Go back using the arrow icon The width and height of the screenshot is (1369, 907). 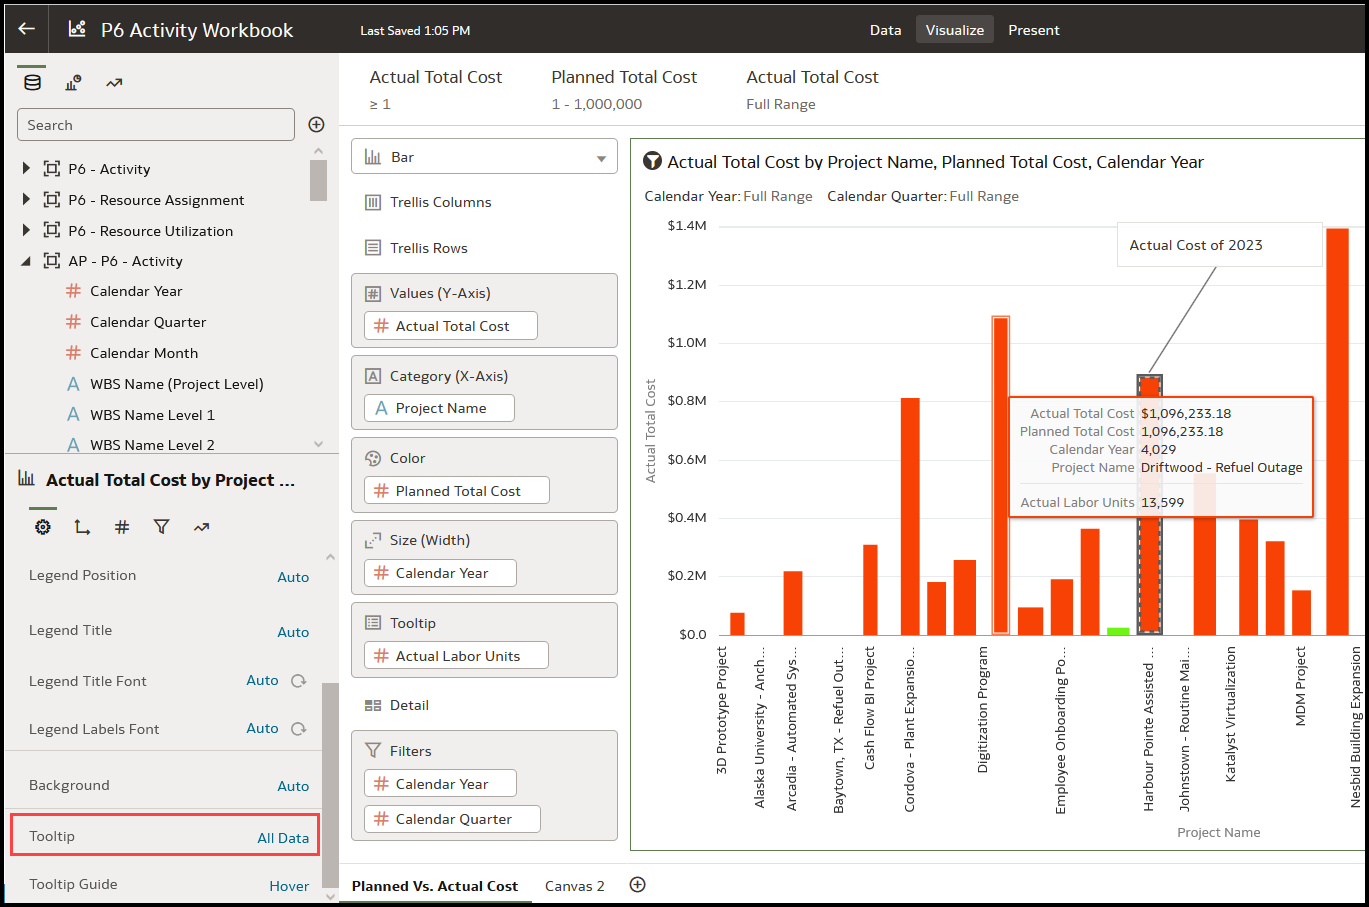[x=27, y=29]
